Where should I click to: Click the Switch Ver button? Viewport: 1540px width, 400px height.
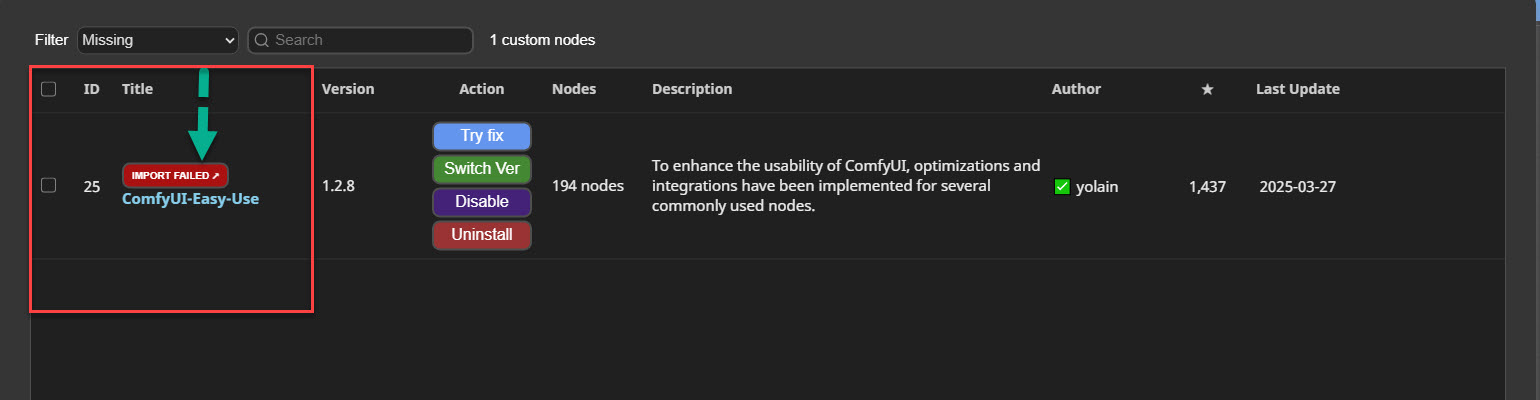coord(481,168)
